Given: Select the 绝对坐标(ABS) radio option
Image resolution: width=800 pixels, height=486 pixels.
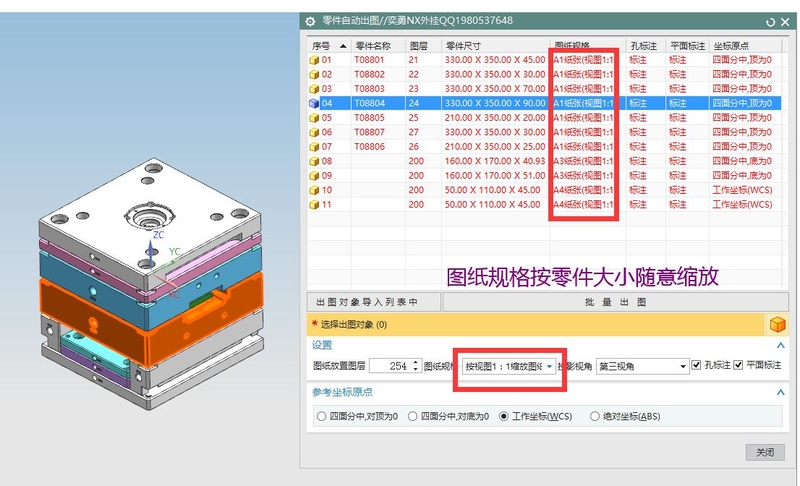Looking at the screenshot, I should point(594,416).
